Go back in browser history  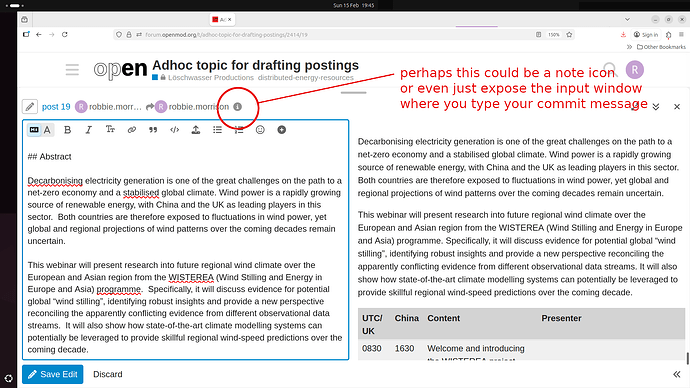point(39,34)
